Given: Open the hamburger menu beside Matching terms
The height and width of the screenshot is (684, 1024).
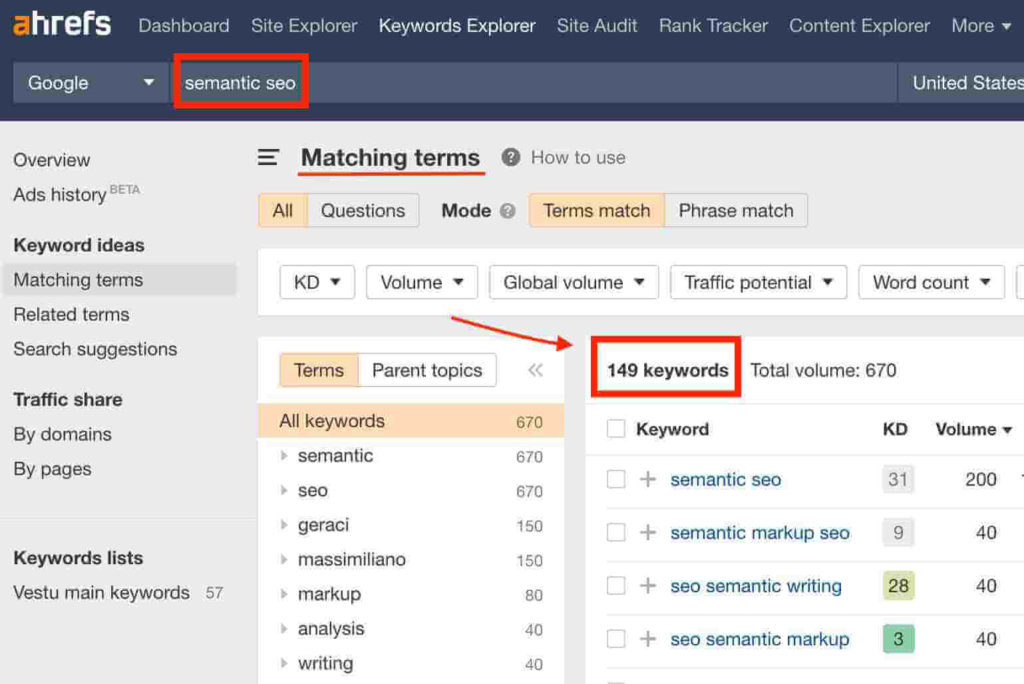Looking at the screenshot, I should (x=268, y=157).
